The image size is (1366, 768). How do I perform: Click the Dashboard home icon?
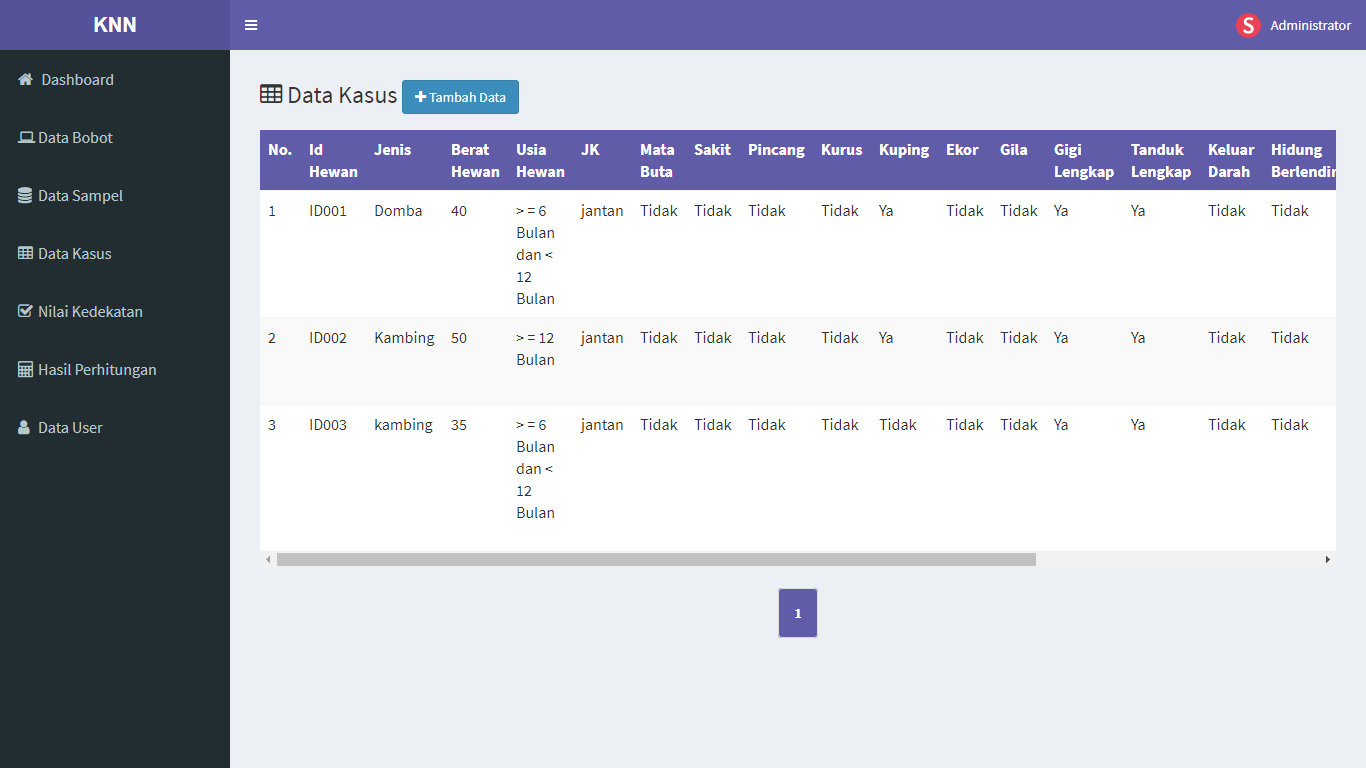(26, 79)
